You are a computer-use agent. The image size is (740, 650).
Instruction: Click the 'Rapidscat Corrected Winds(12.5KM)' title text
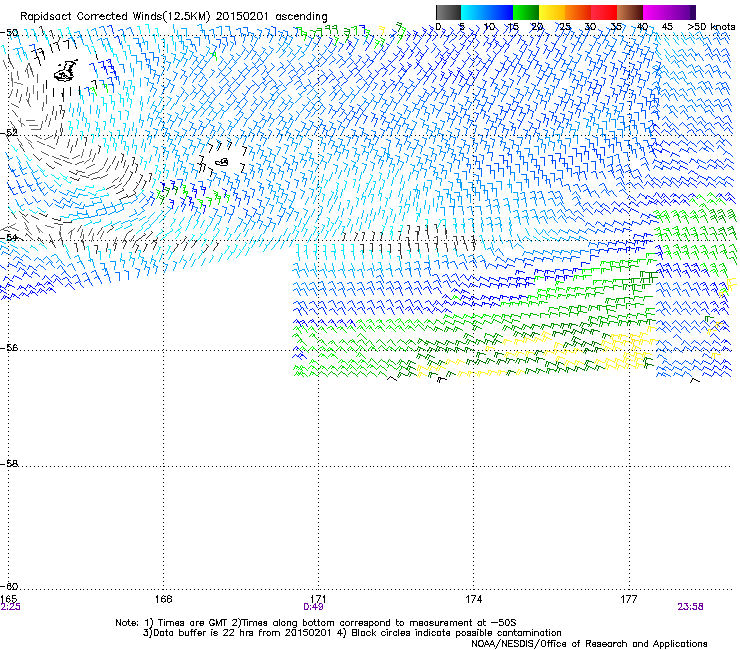[115, 16]
